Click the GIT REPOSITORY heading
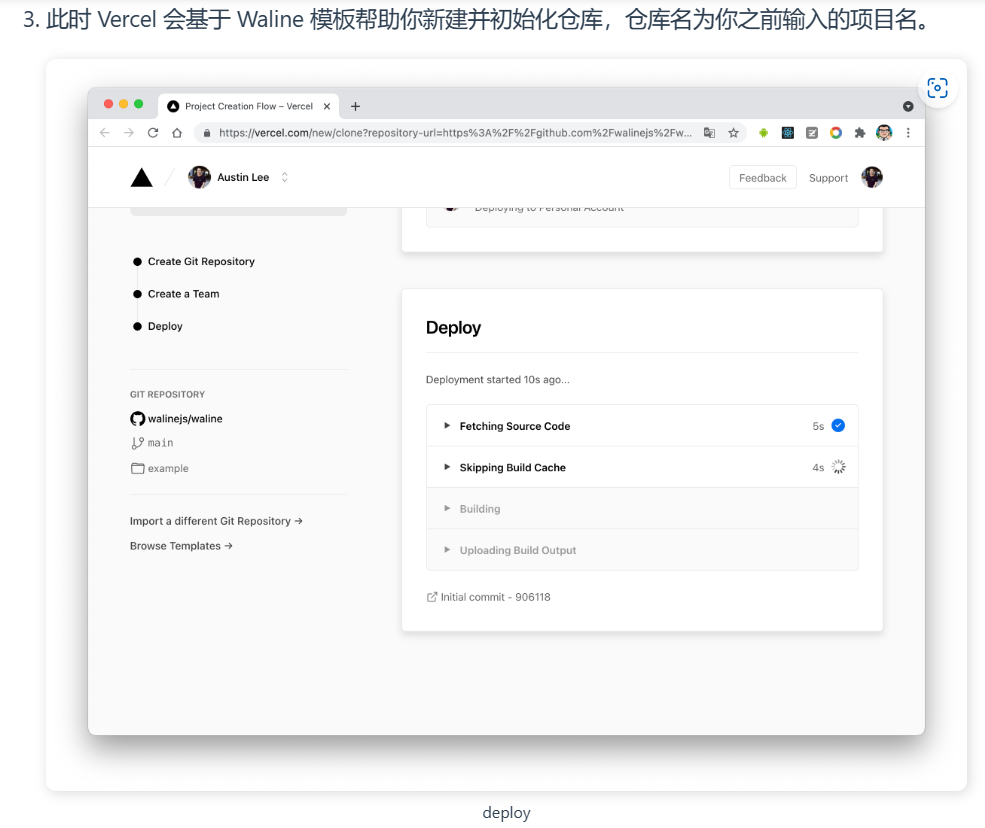Screen dimensions: 985x828 coord(167,394)
